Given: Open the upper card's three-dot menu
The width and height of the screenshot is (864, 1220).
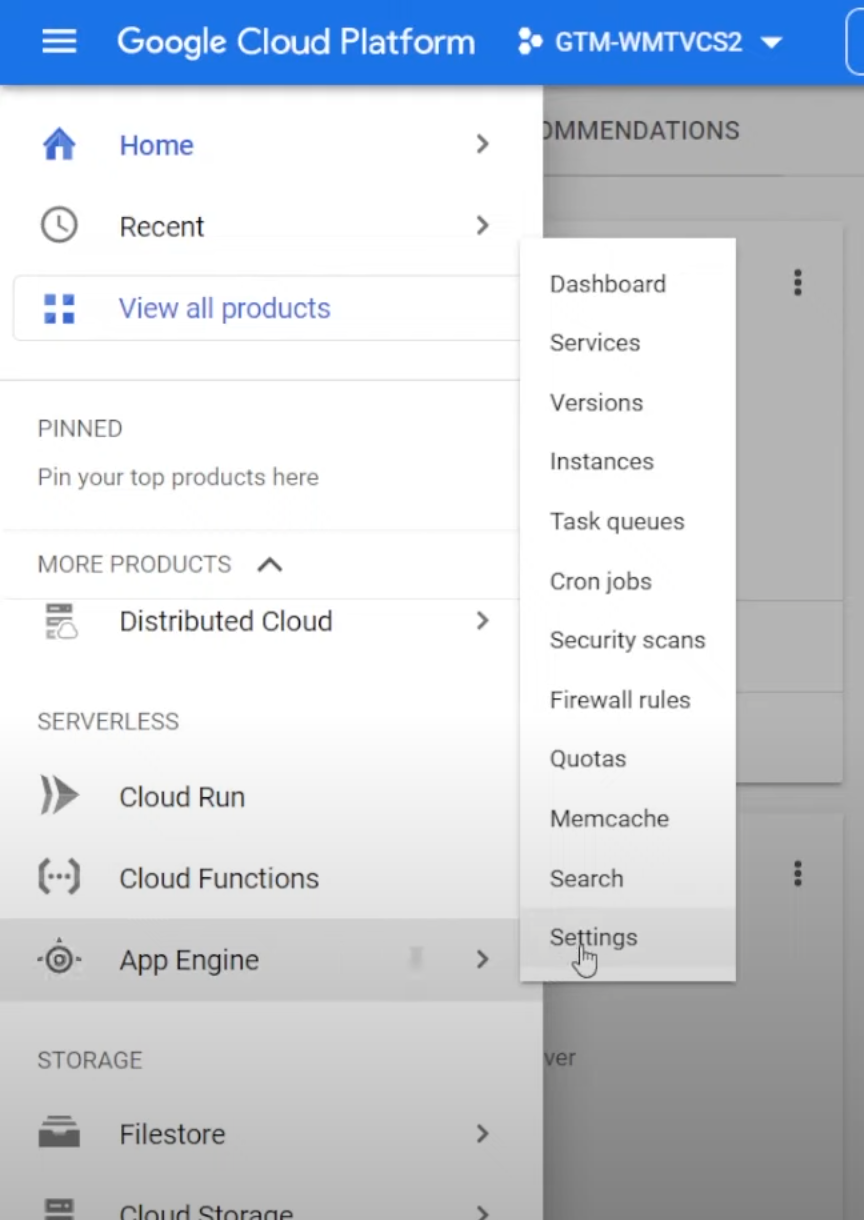Looking at the screenshot, I should pyautogui.click(x=797, y=283).
